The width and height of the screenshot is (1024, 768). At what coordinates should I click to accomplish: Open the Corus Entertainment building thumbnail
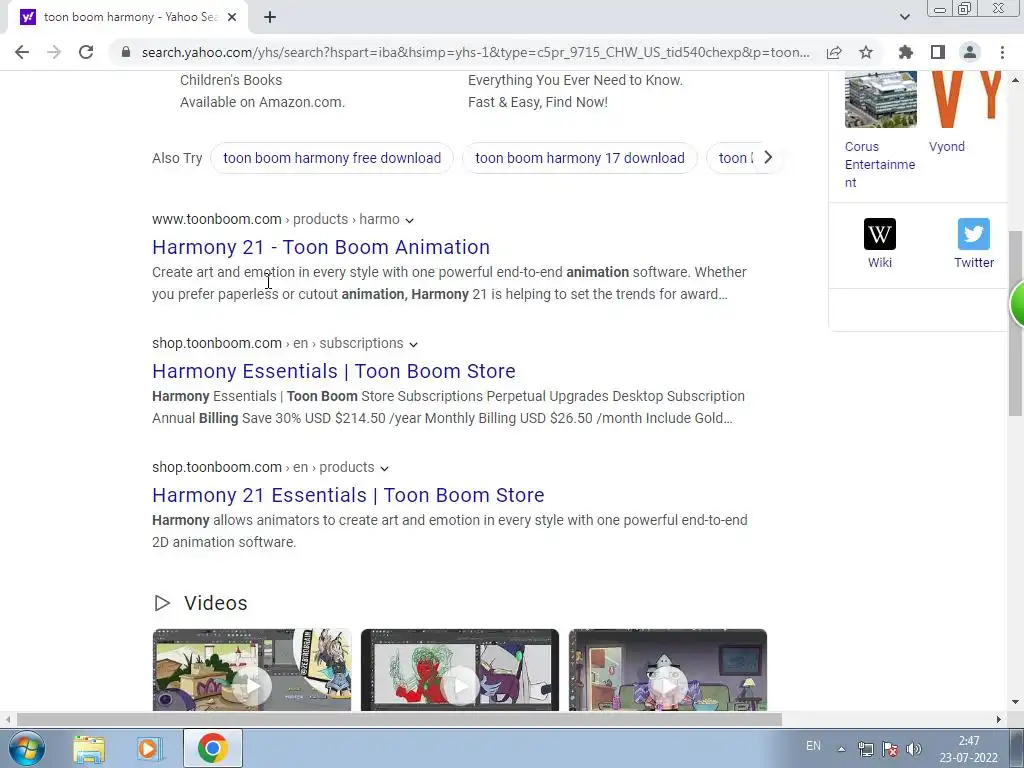(880, 99)
